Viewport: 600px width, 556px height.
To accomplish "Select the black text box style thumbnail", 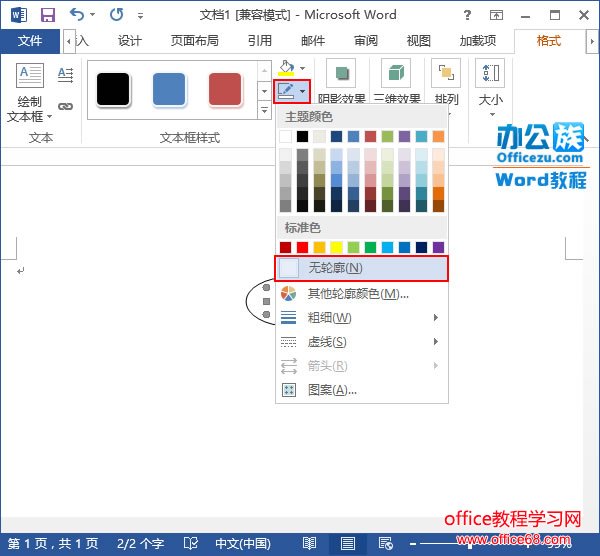I will coord(114,89).
